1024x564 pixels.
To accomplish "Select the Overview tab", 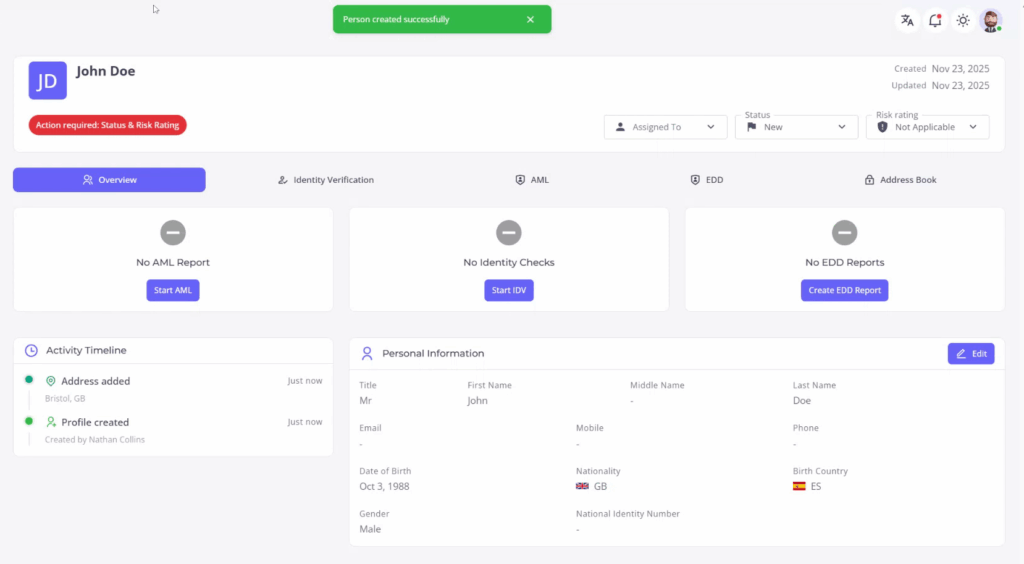I will click(x=109, y=180).
